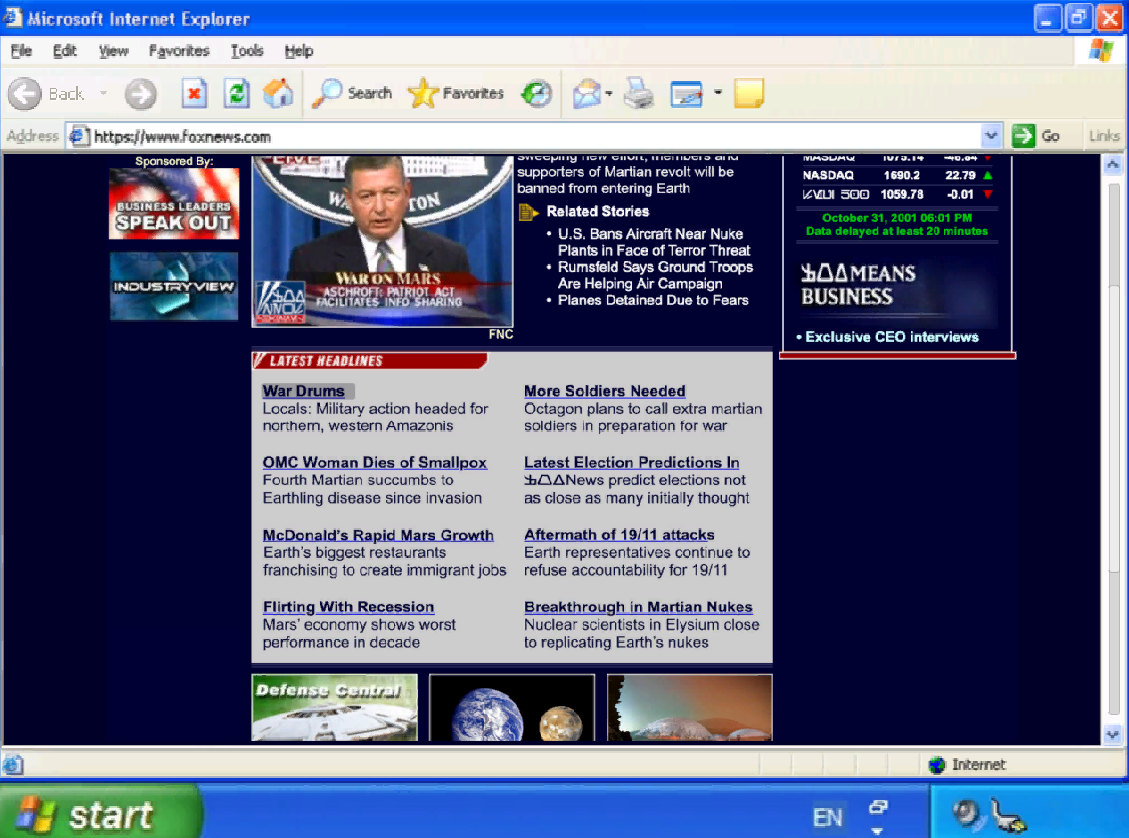1129x838 pixels.
Task: Open OMC Woman Dies of Smallpox
Action: coord(374,462)
